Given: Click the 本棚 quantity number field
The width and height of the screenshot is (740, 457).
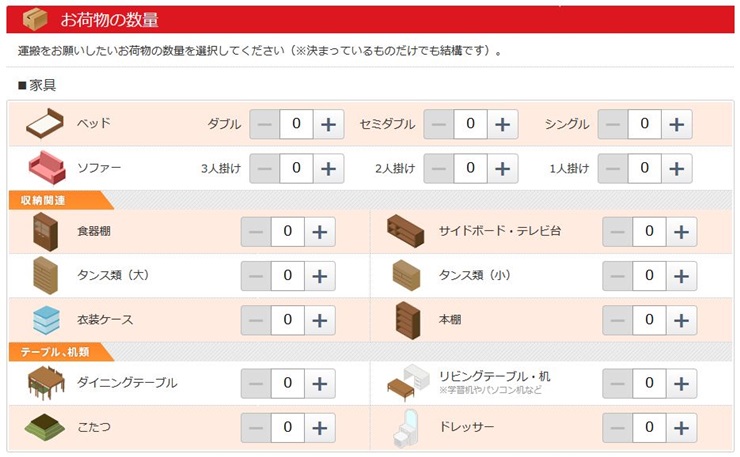Looking at the screenshot, I should (x=649, y=321).
